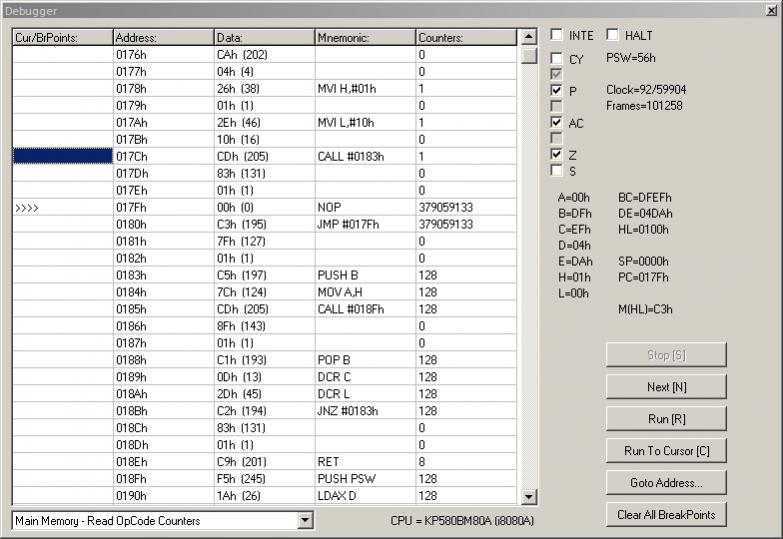
Task: Open the Goto Address dialog
Action: coord(666,483)
